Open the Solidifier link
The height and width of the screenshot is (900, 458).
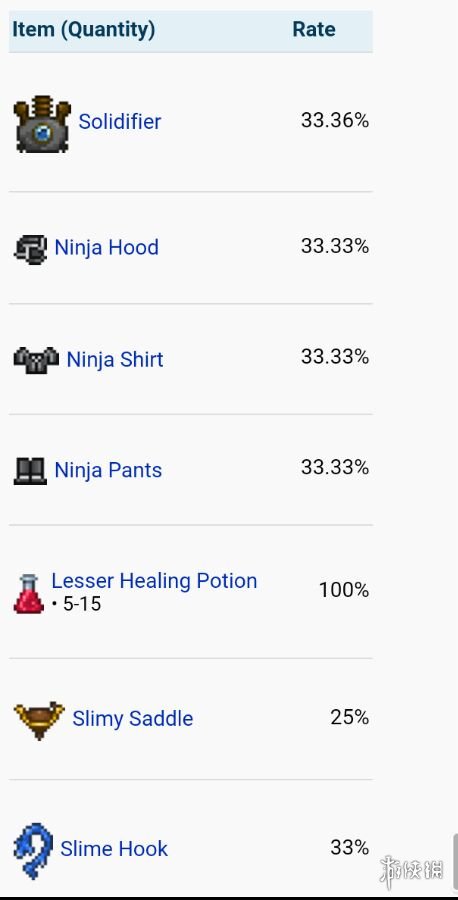[119, 122]
